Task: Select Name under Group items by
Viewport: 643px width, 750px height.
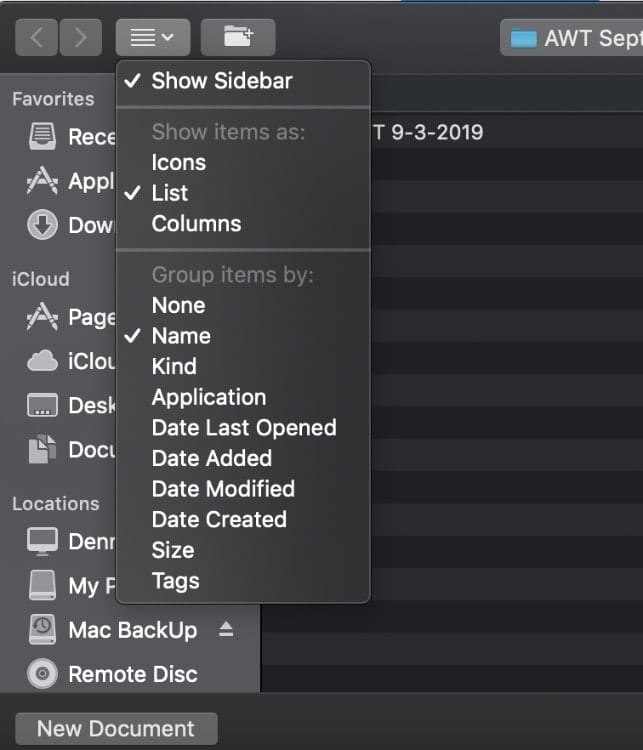Action: [x=181, y=336]
